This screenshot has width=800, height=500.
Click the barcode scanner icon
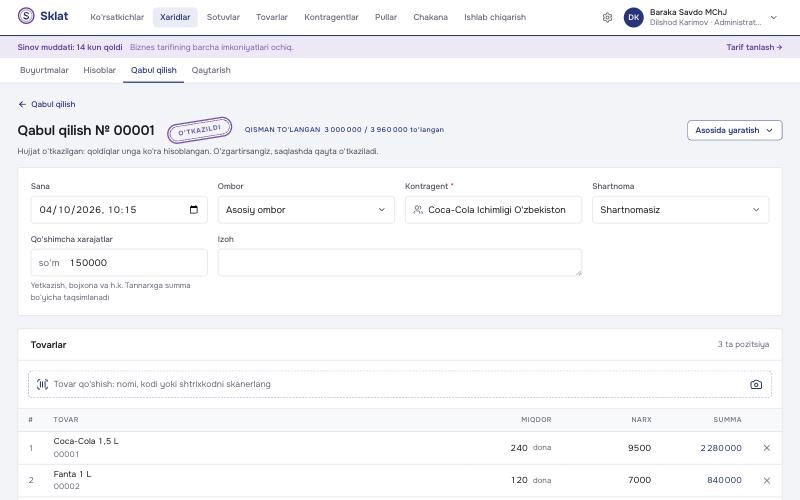(x=42, y=384)
